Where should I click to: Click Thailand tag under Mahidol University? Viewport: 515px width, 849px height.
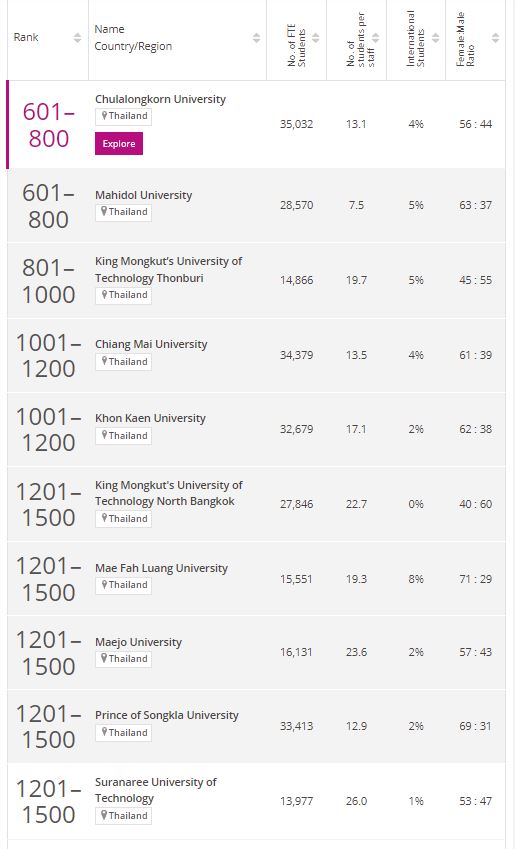[123, 212]
